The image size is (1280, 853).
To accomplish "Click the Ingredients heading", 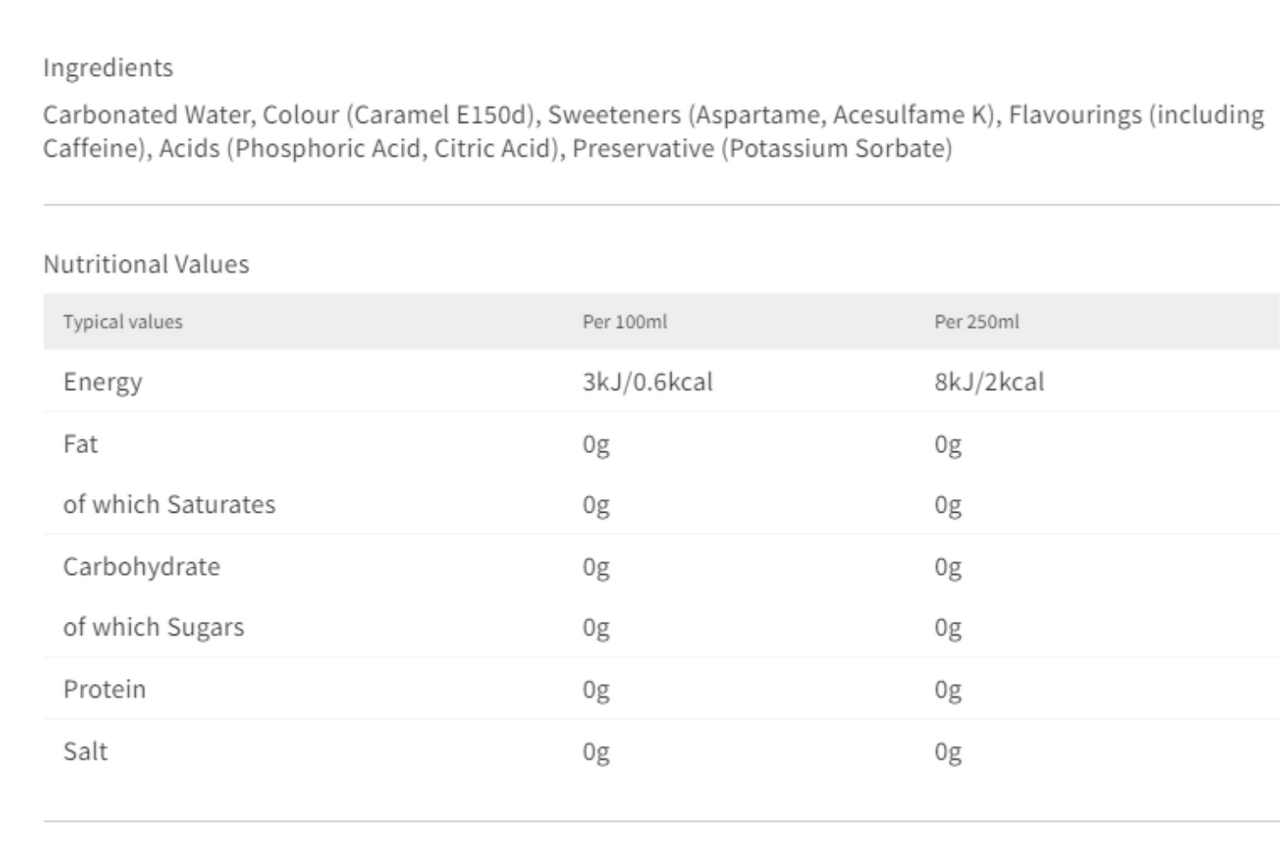I will 107,69.
